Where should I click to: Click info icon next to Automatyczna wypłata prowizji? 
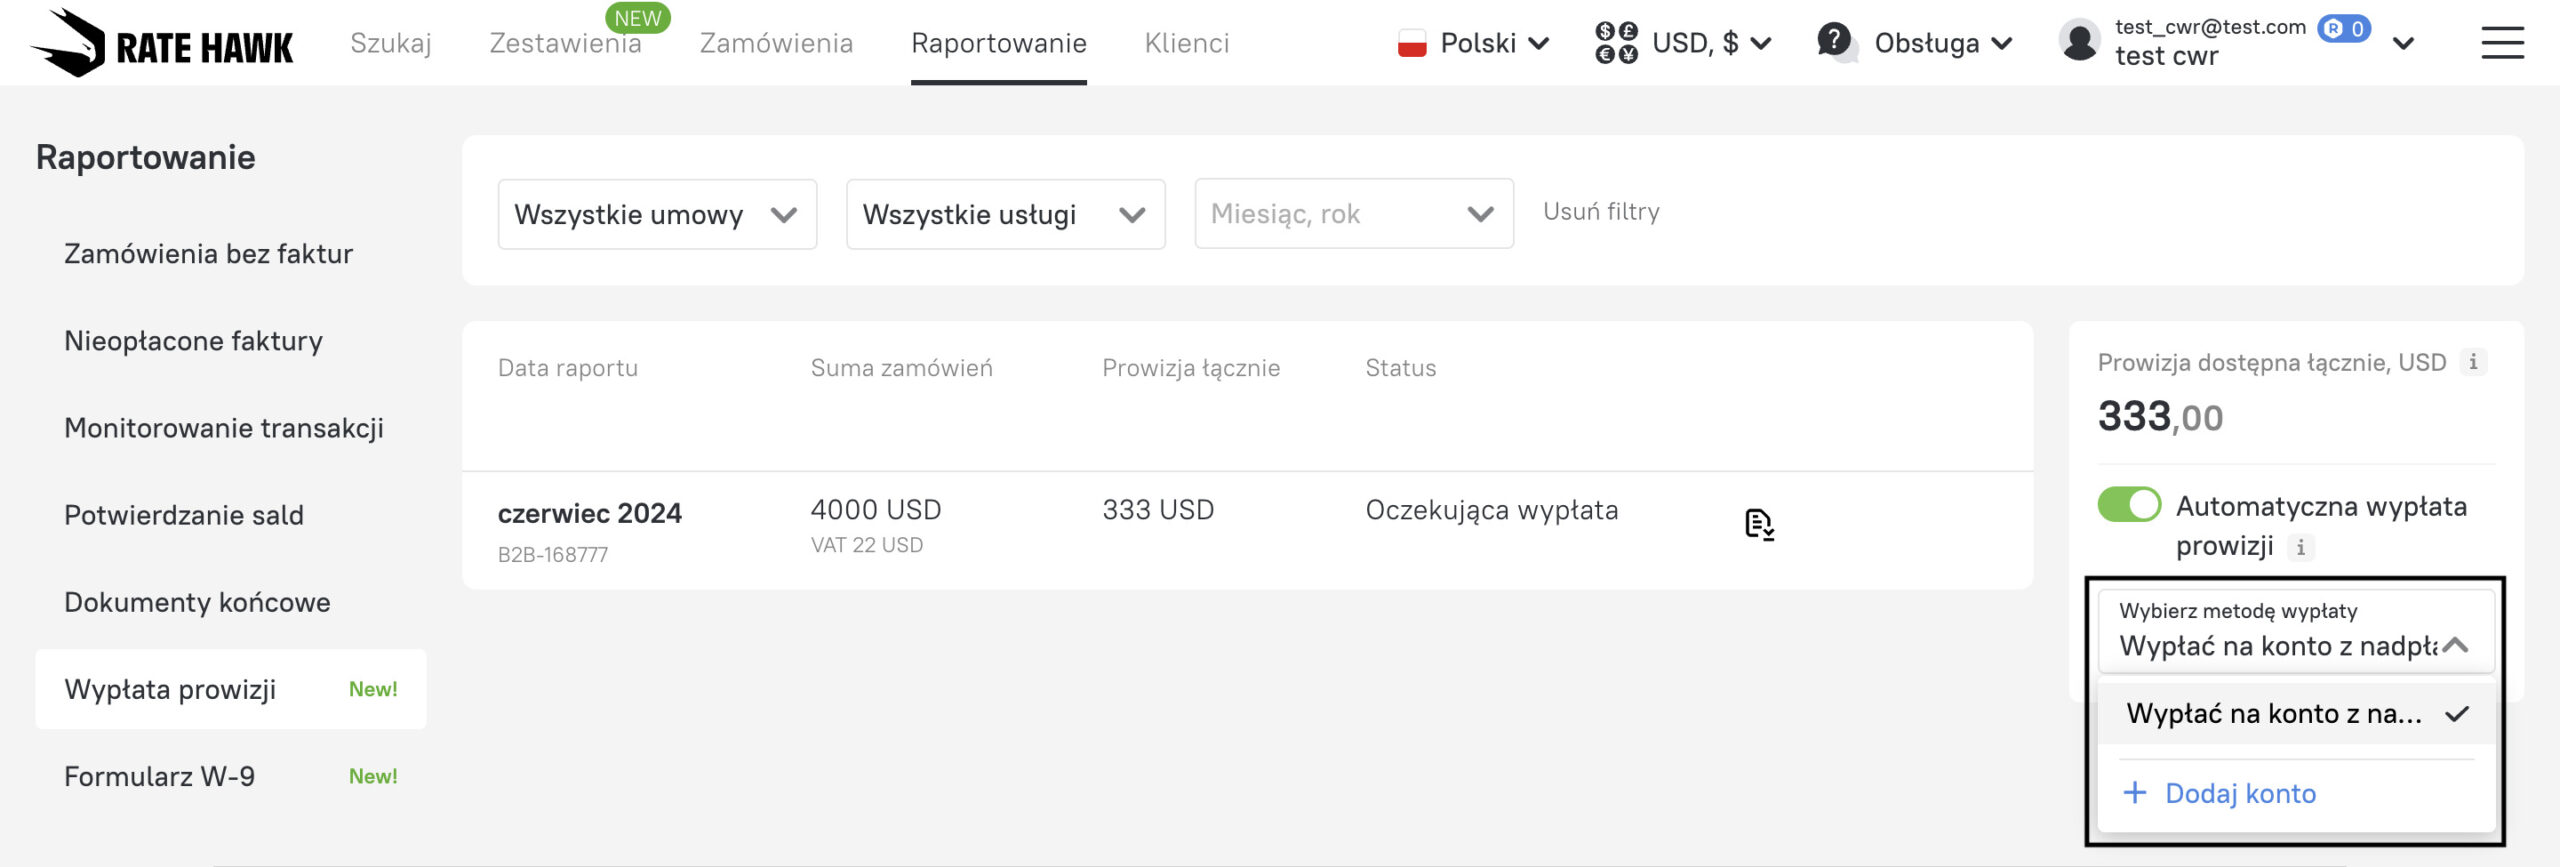[x=2301, y=547]
